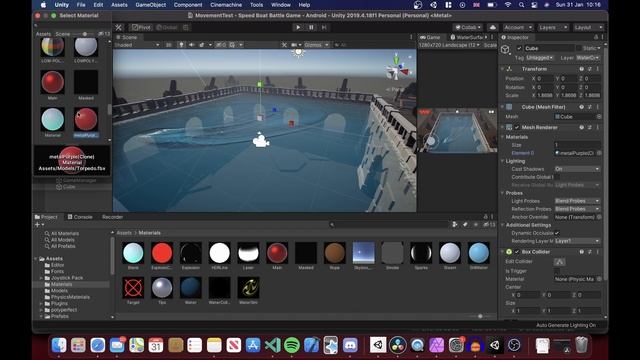This screenshot has width=640, height=360.
Task: Select the Steam material thumbnail
Action: coord(450,253)
